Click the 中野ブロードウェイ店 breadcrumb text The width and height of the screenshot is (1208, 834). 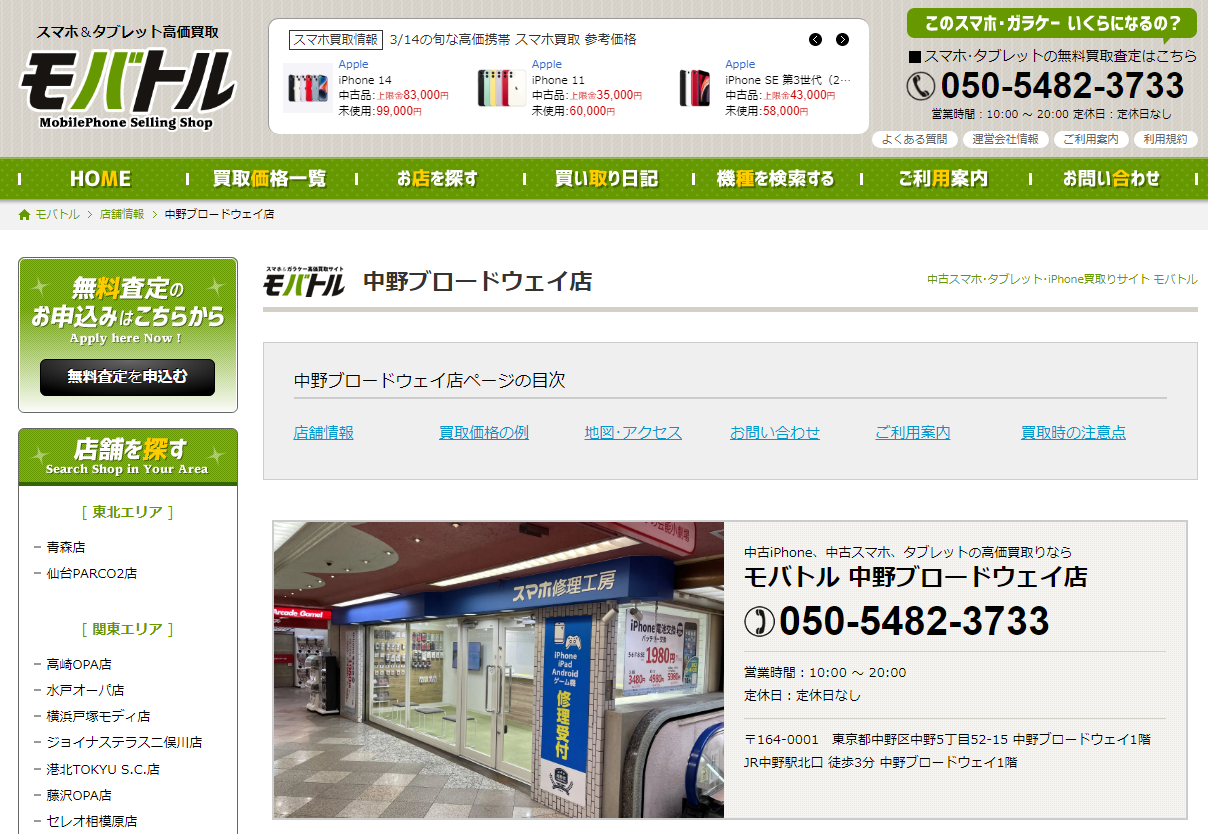pos(220,215)
